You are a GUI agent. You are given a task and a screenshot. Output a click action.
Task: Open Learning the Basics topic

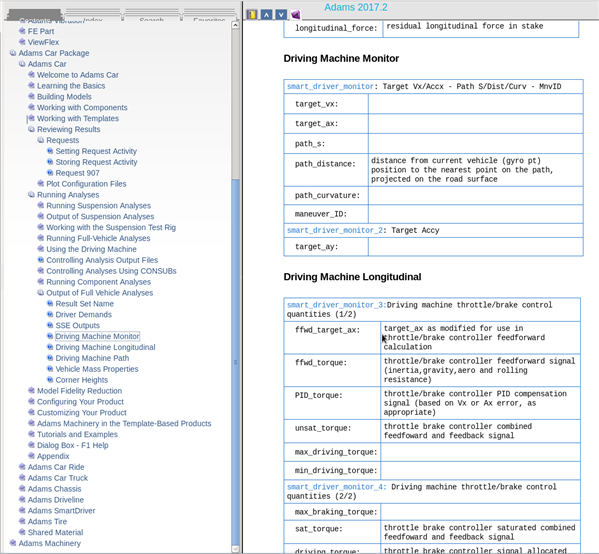[71, 86]
